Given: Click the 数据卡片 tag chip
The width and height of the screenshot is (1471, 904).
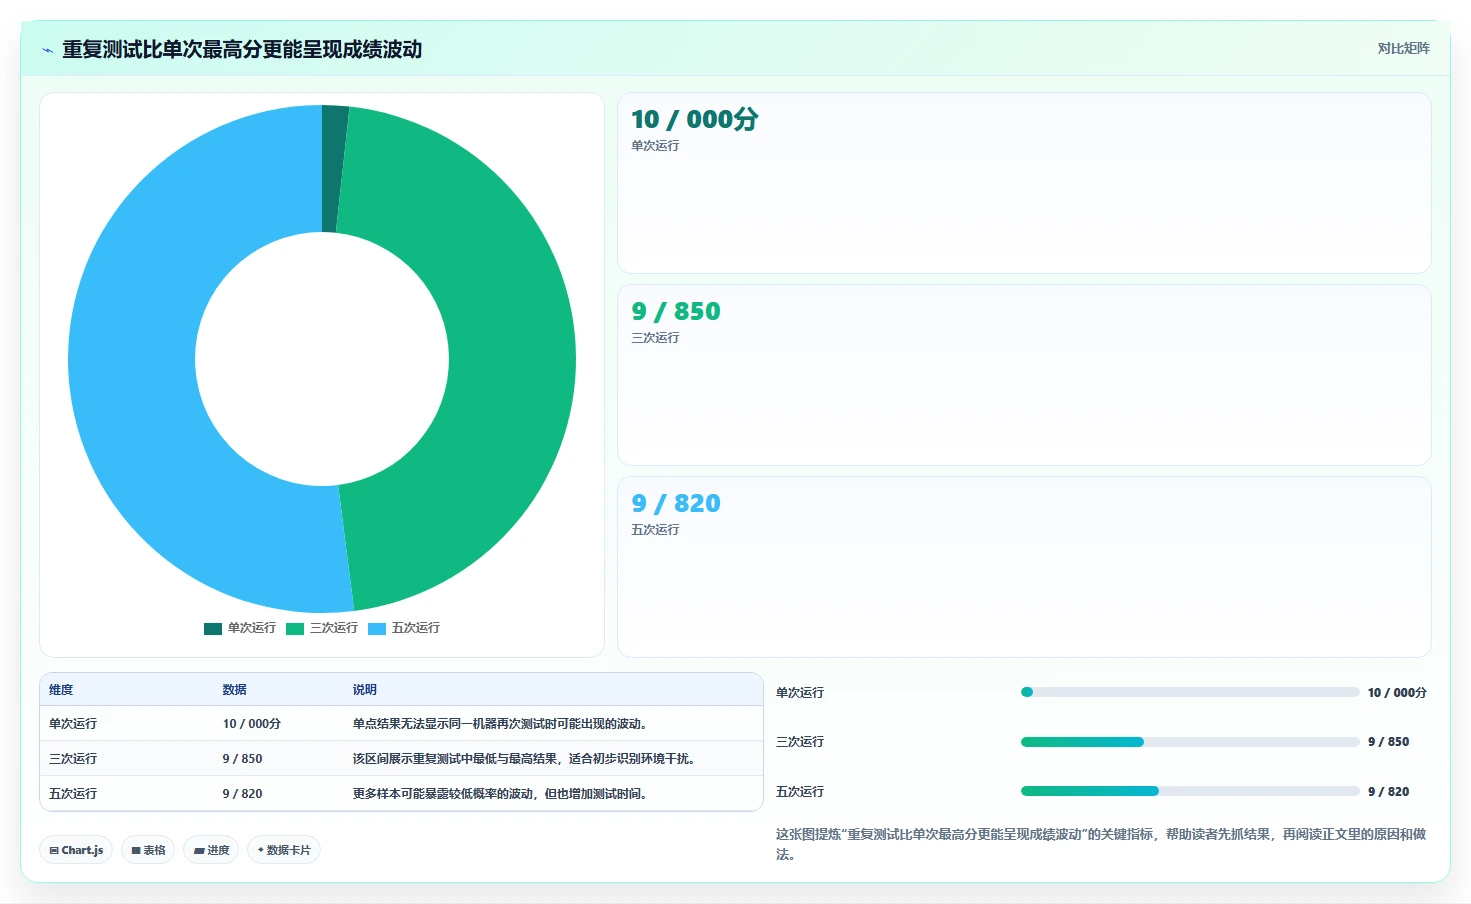Looking at the screenshot, I should 284,850.
